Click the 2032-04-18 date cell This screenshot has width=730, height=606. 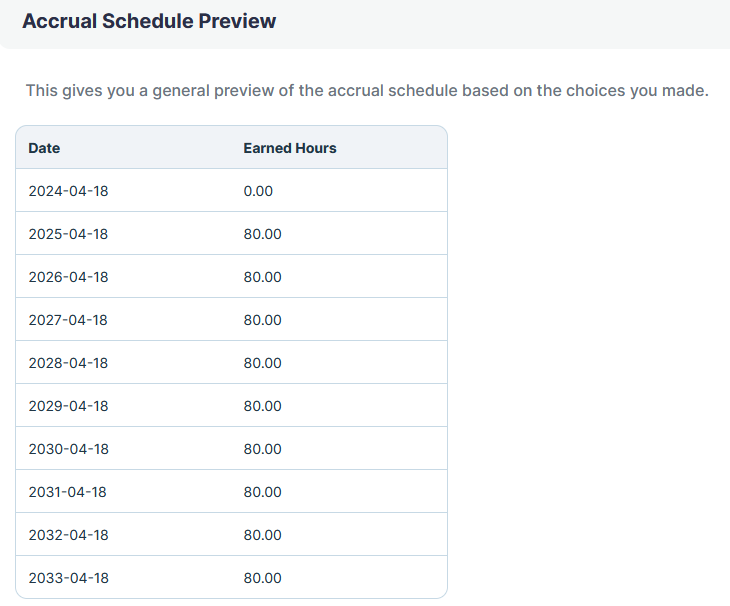[68, 535]
